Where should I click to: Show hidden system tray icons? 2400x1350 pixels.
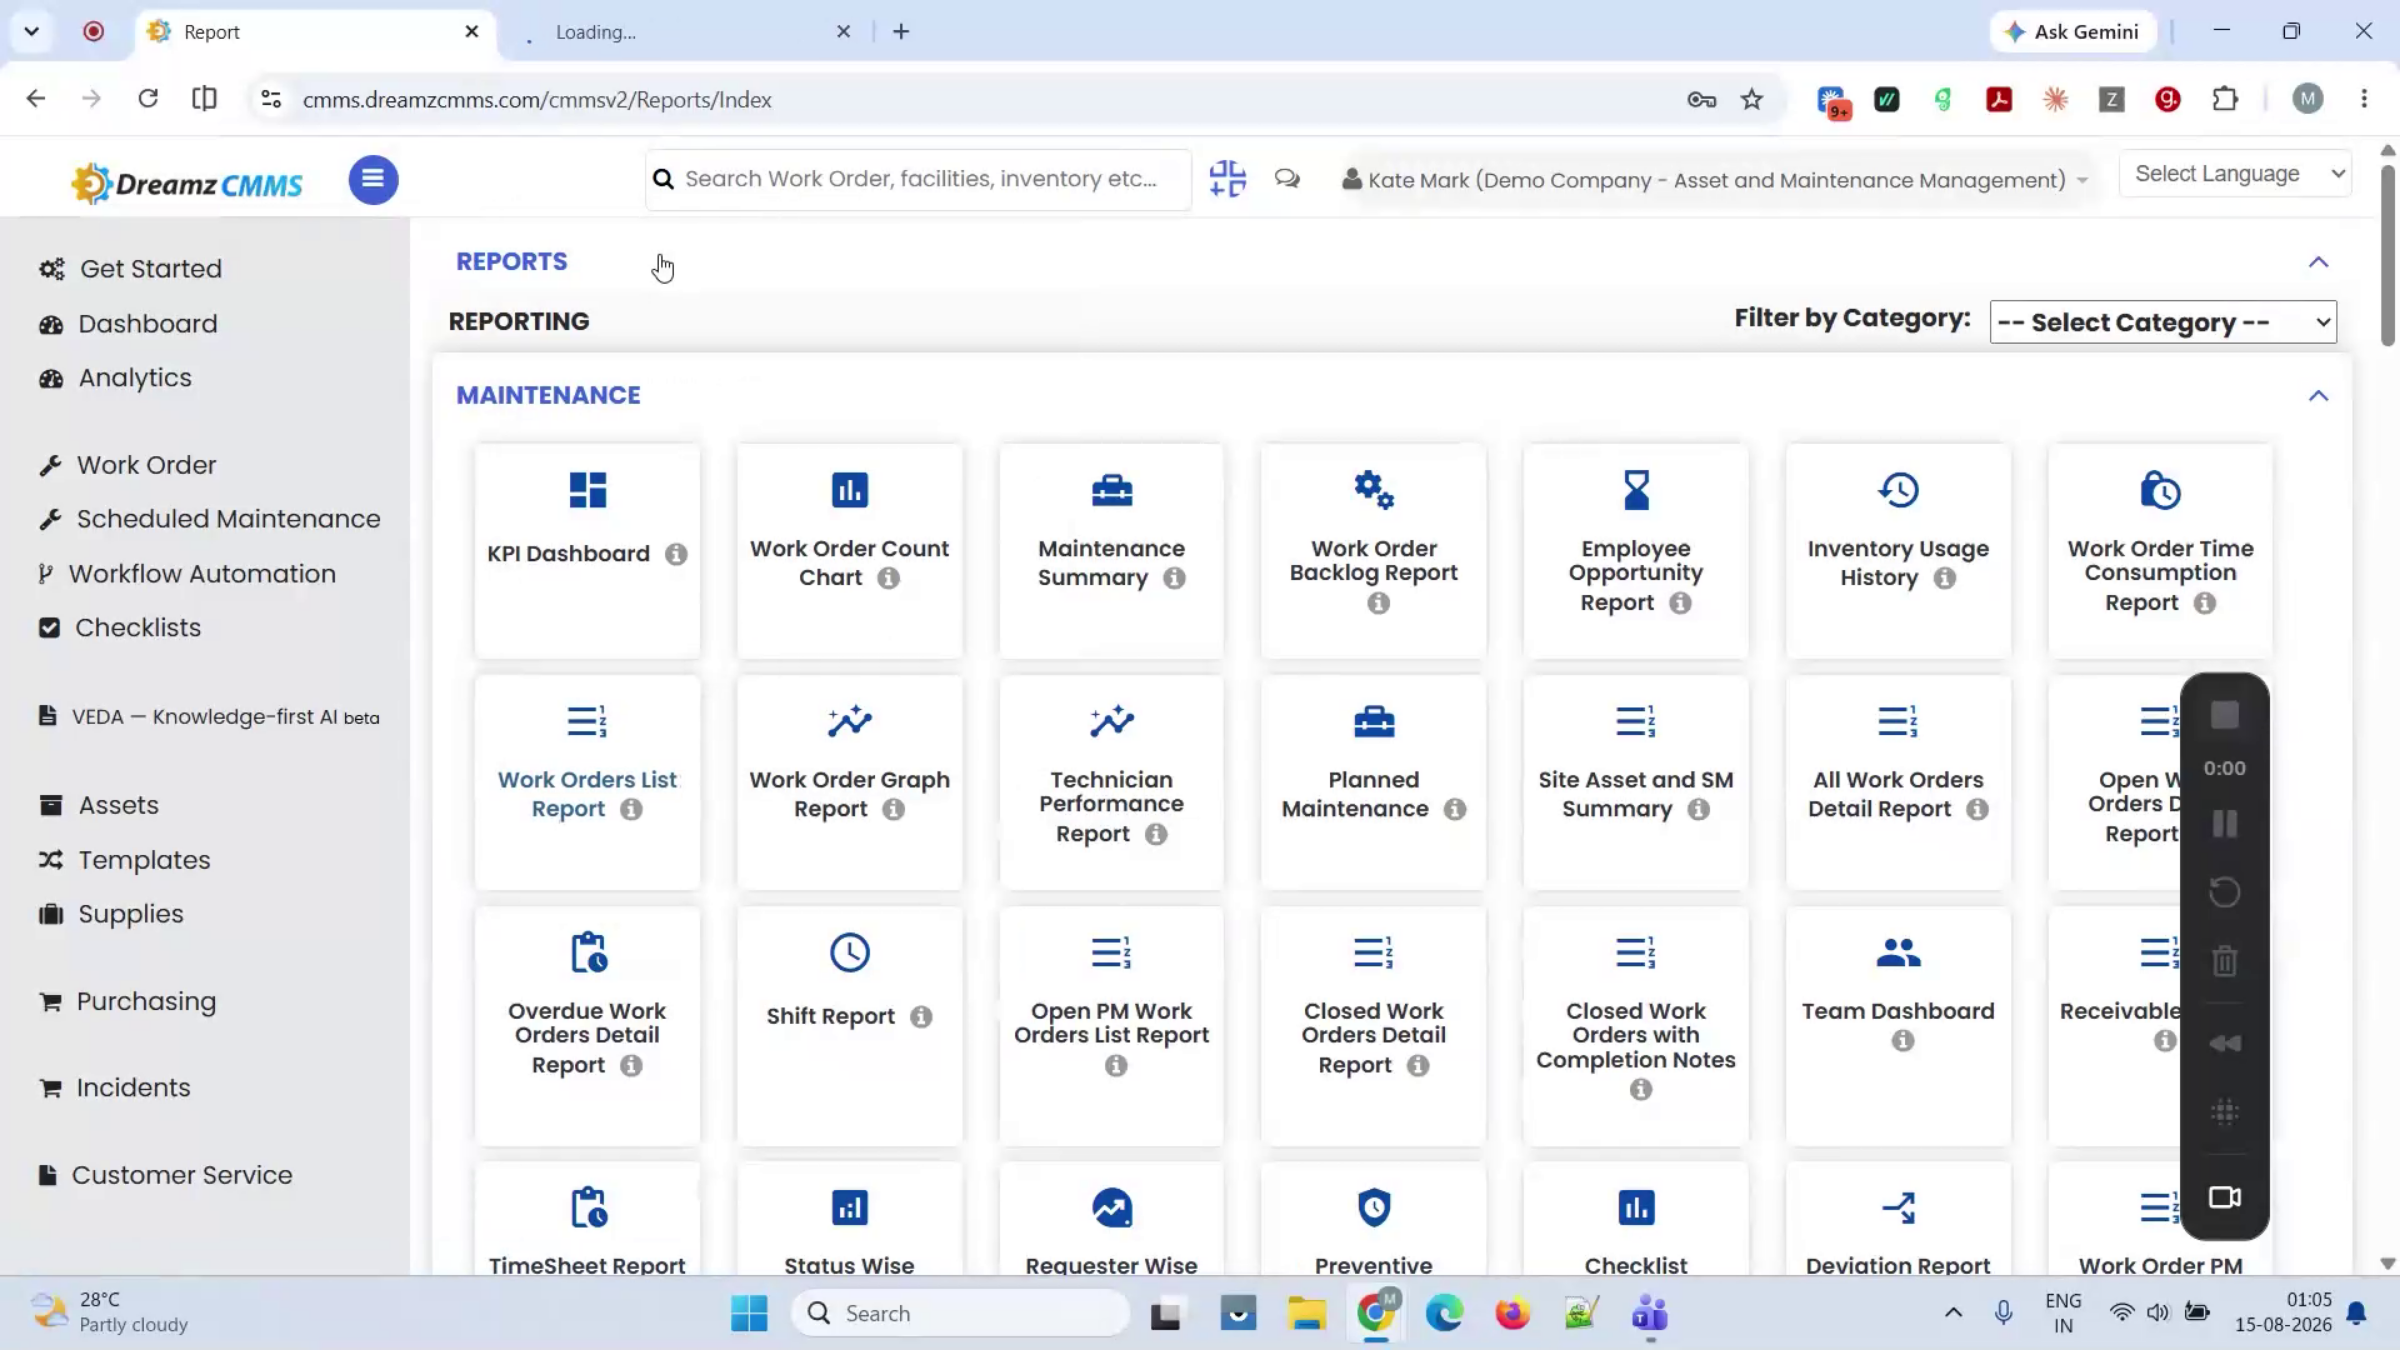(x=1952, y=1312)
